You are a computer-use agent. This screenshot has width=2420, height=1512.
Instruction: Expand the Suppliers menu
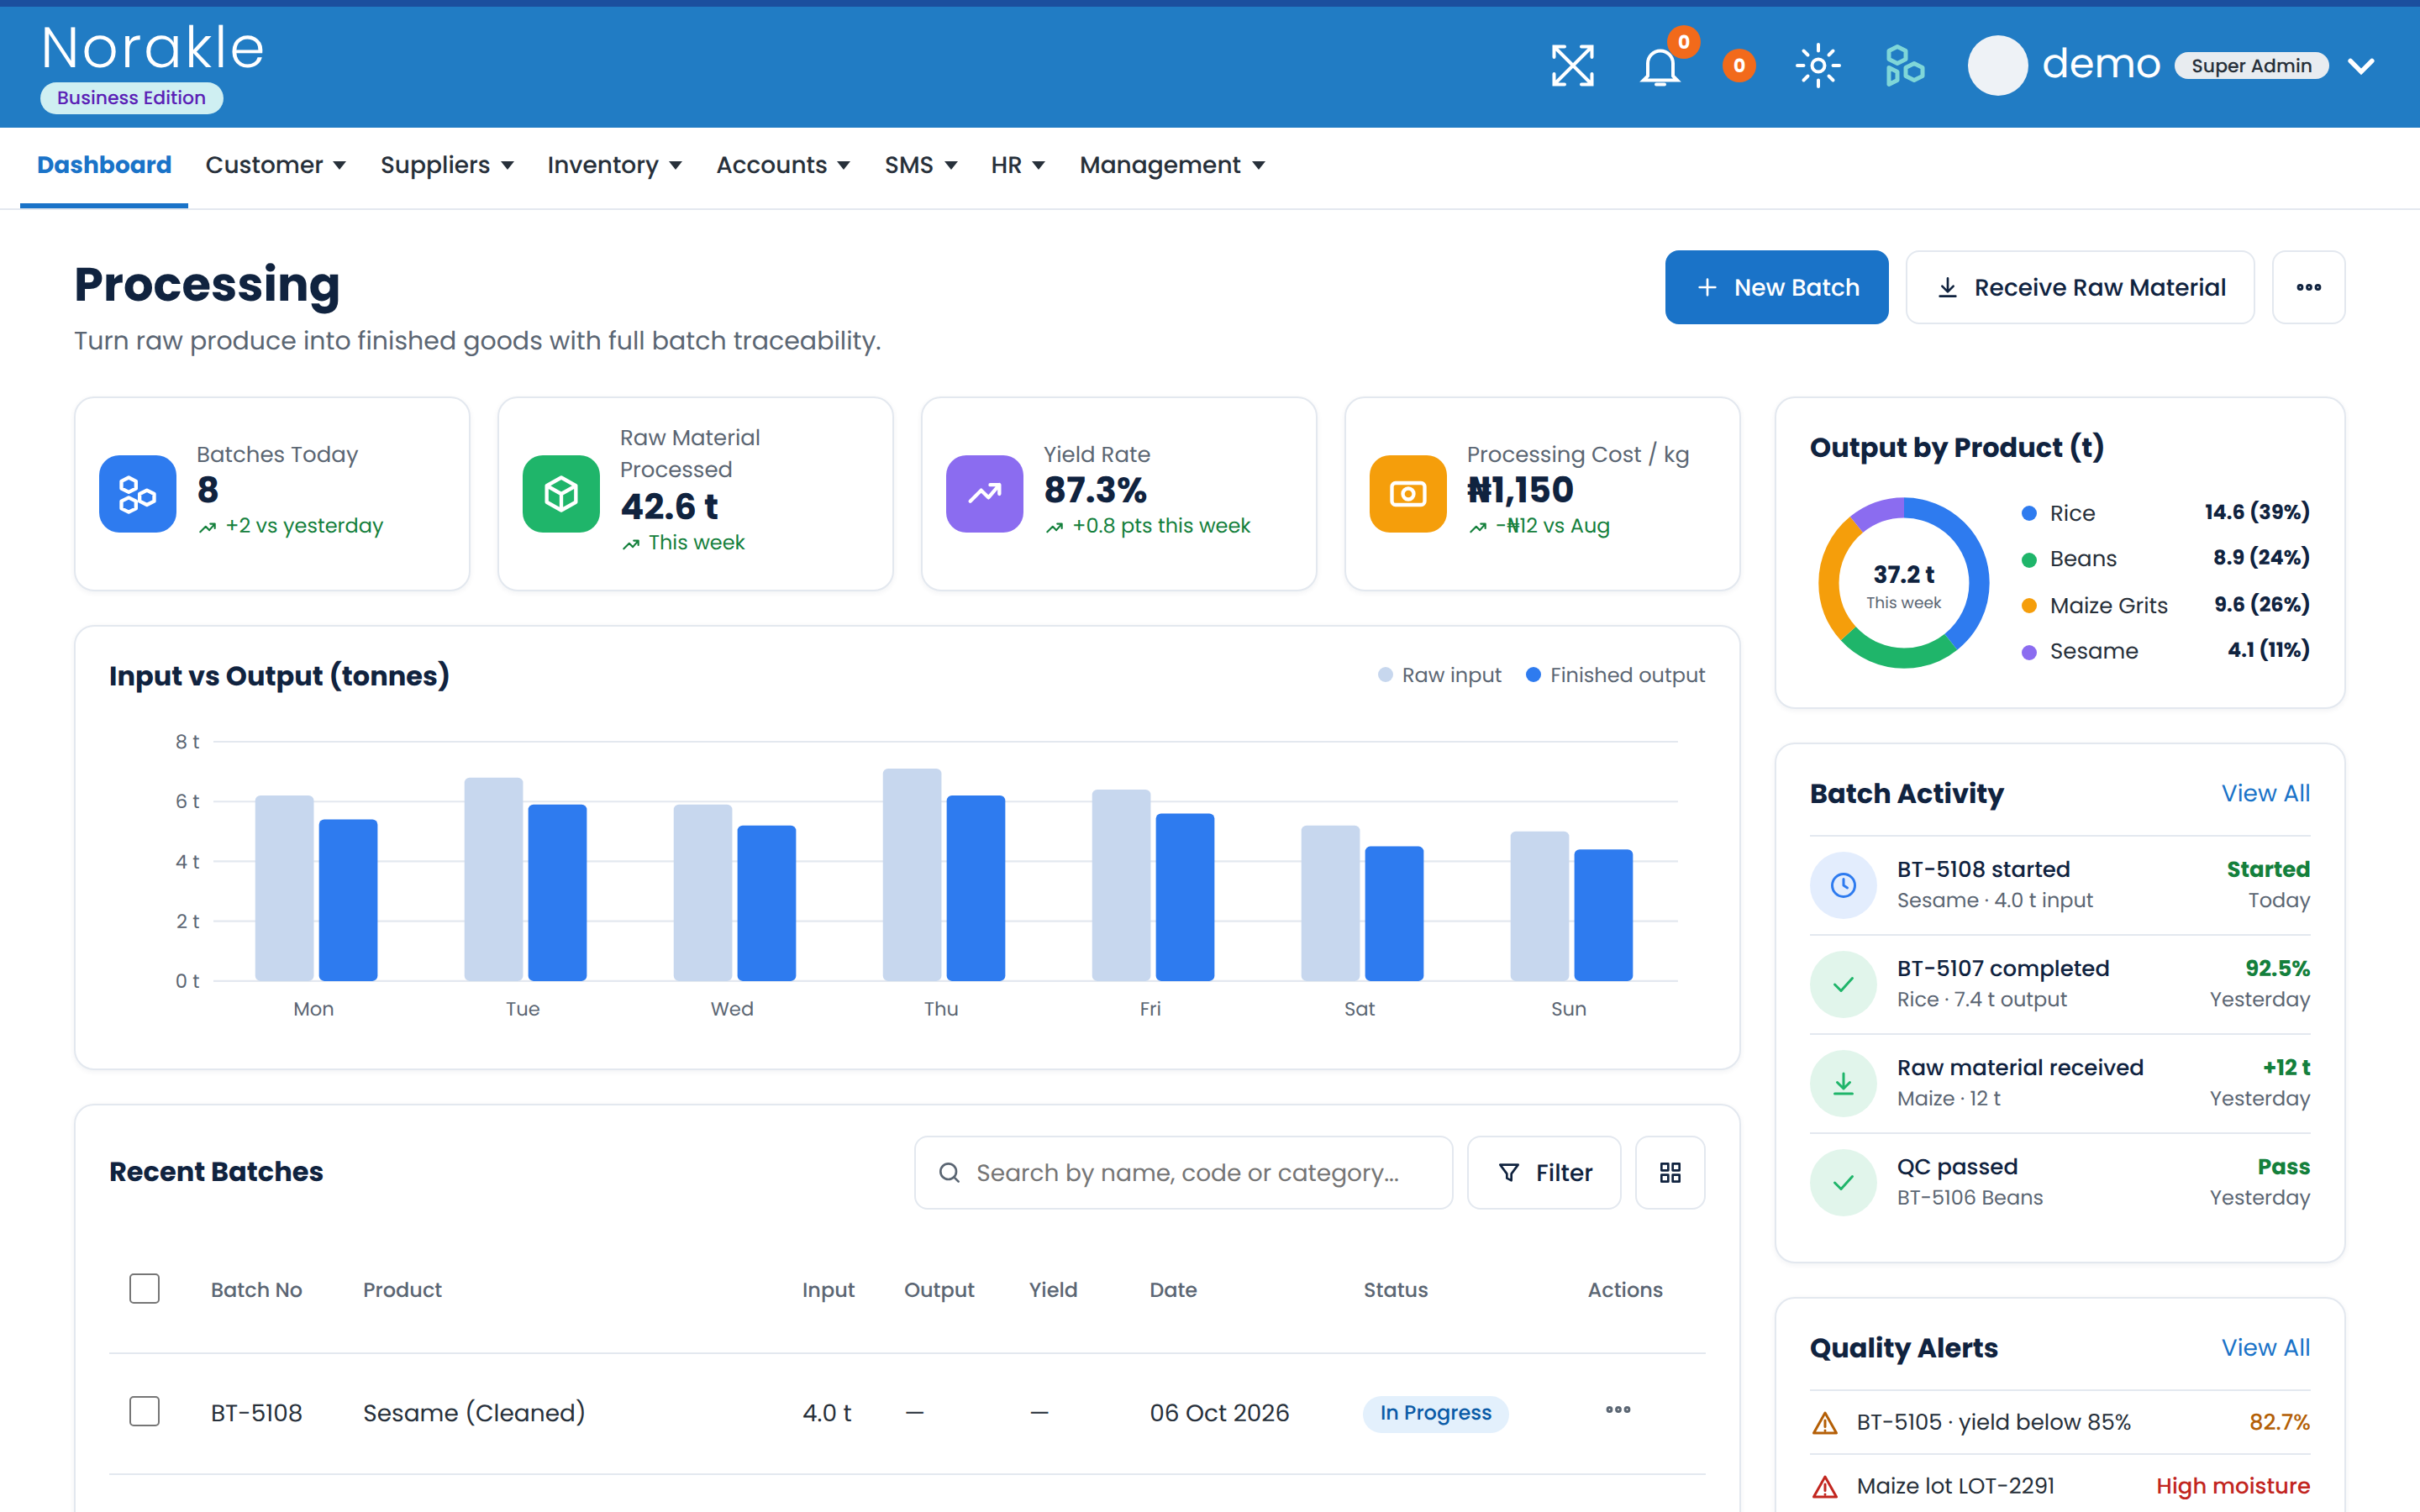[447, 165]
